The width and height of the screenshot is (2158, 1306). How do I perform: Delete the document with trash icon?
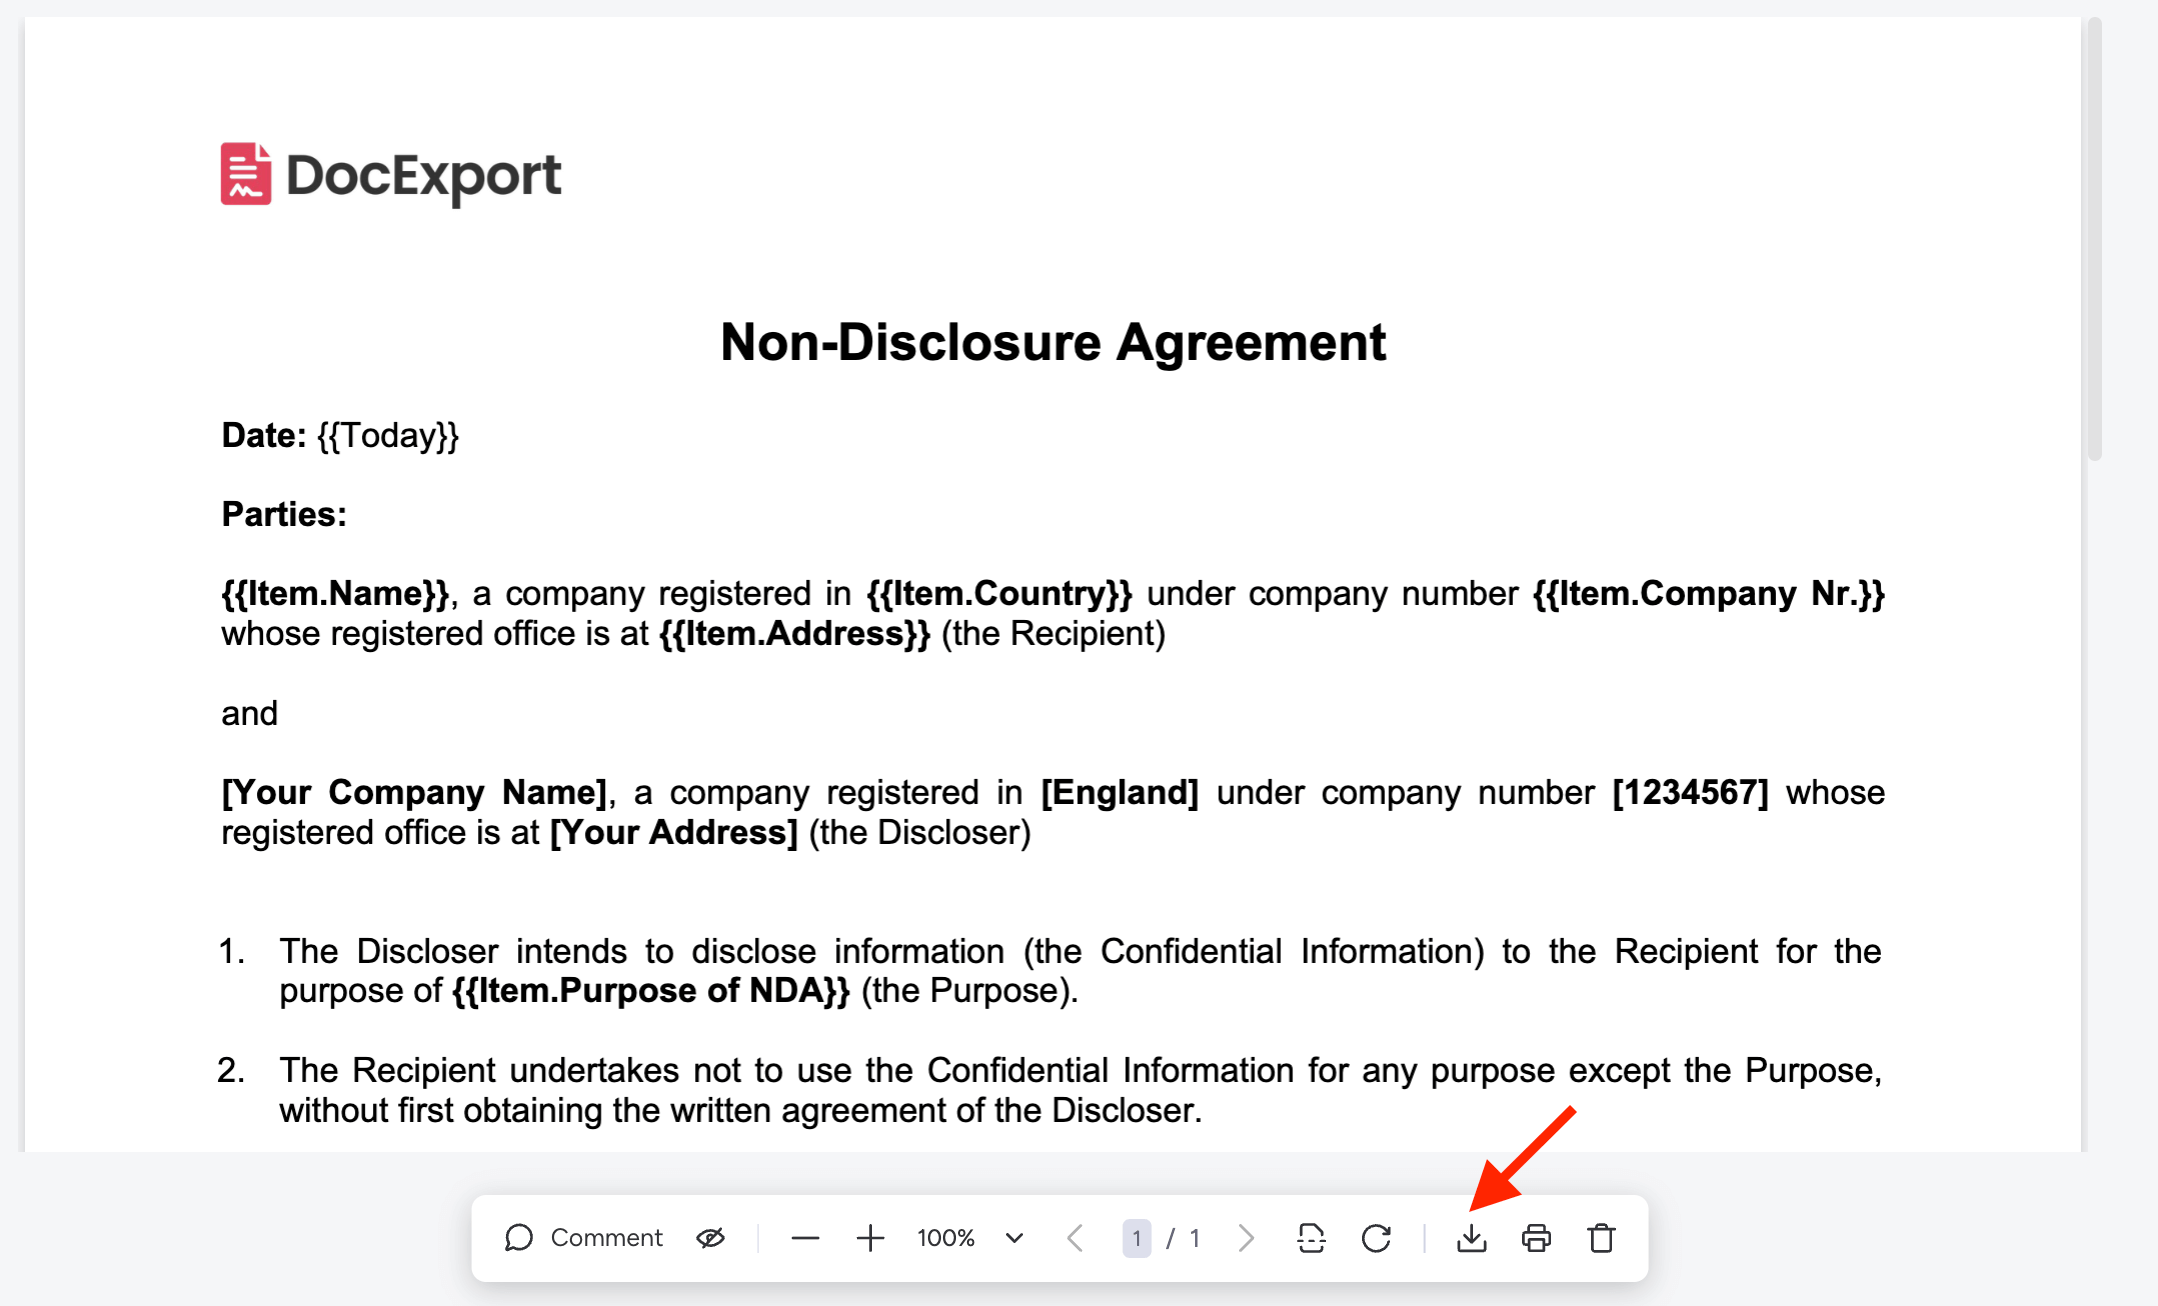point(1601,1238)
